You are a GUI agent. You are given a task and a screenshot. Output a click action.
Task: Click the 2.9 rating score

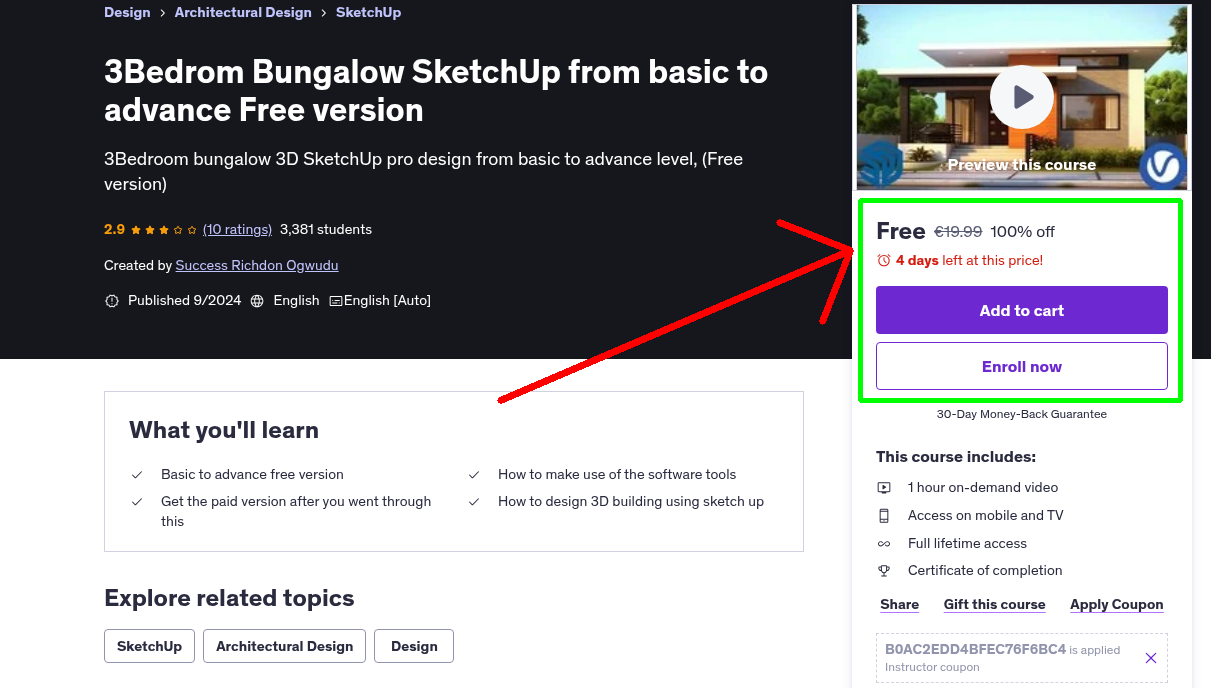point(114,230)
